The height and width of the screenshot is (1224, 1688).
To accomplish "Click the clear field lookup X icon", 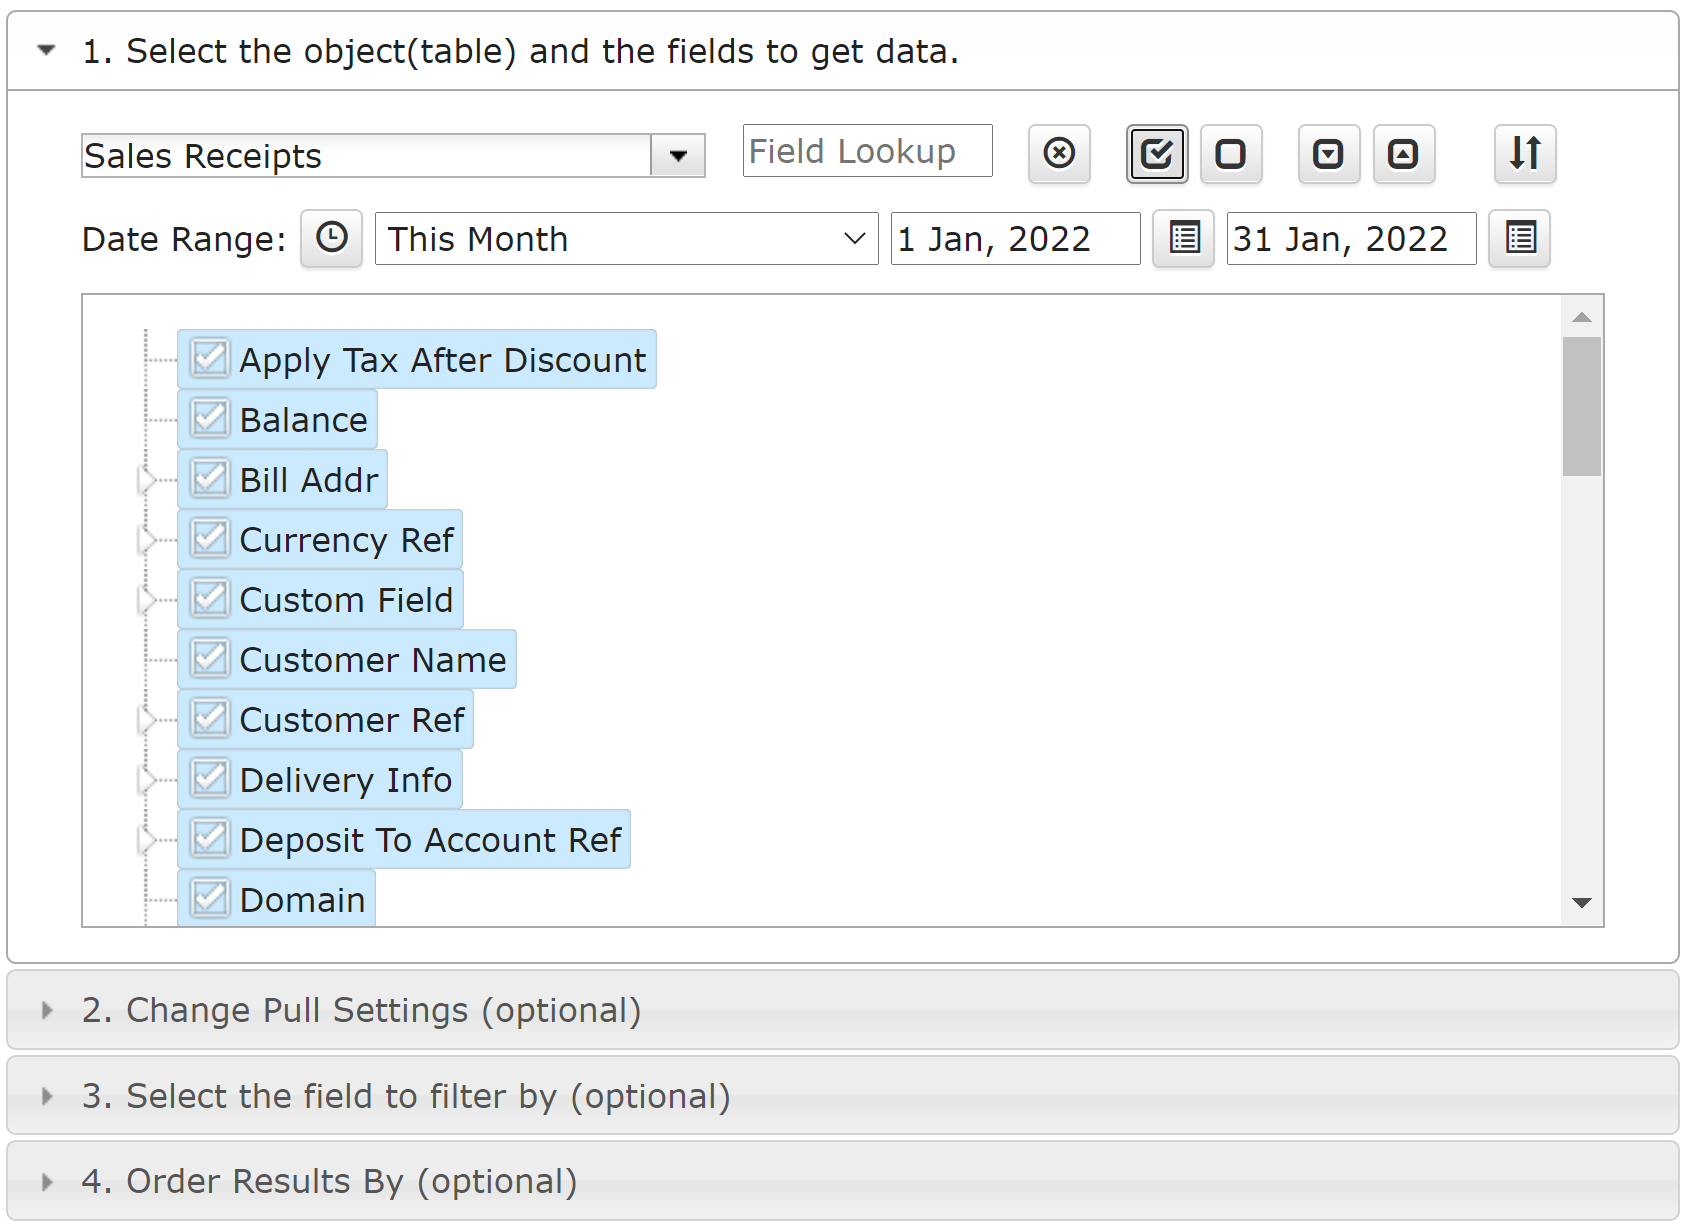I will [1059, 154].
